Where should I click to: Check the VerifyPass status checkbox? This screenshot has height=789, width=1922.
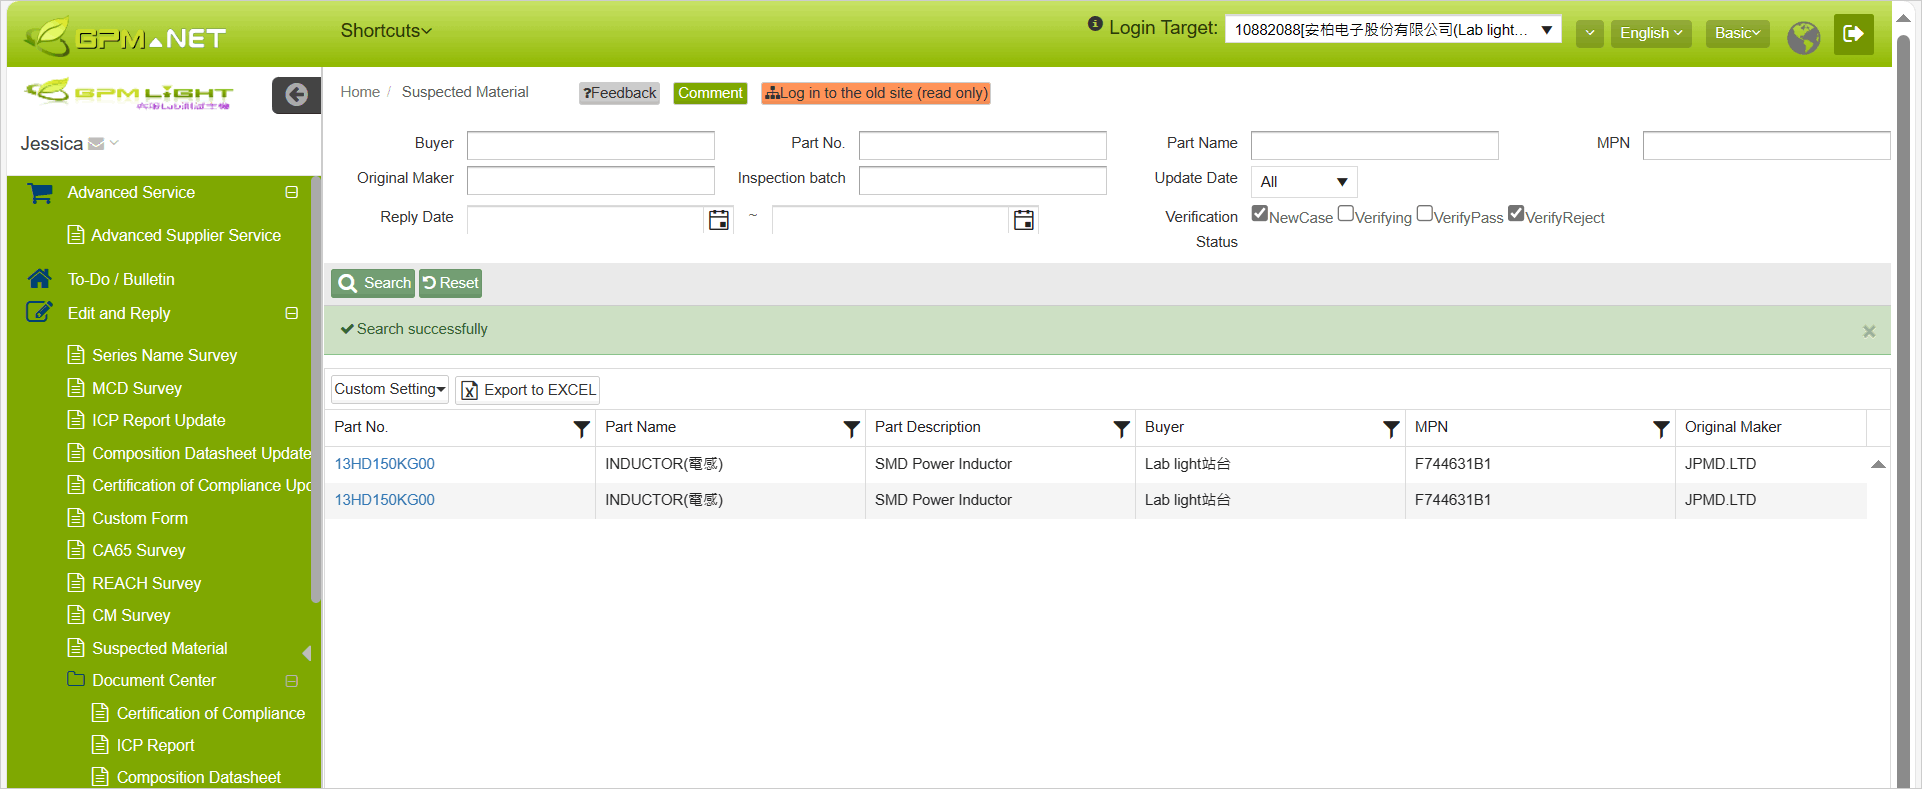tap(1425, 213)
